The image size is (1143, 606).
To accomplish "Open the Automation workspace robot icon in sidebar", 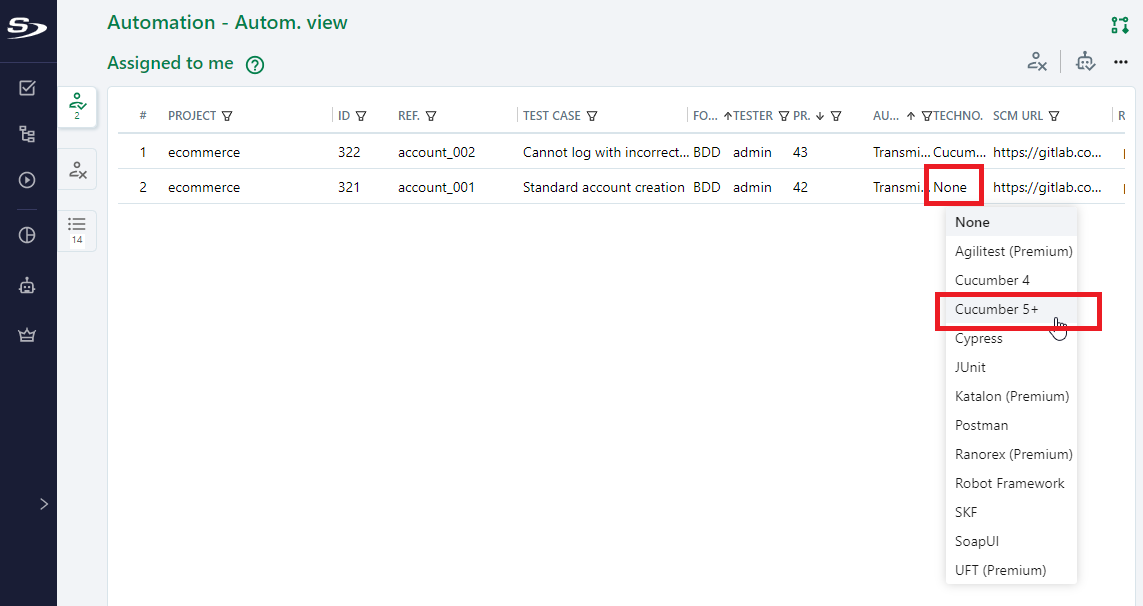I will coord(27,285).
